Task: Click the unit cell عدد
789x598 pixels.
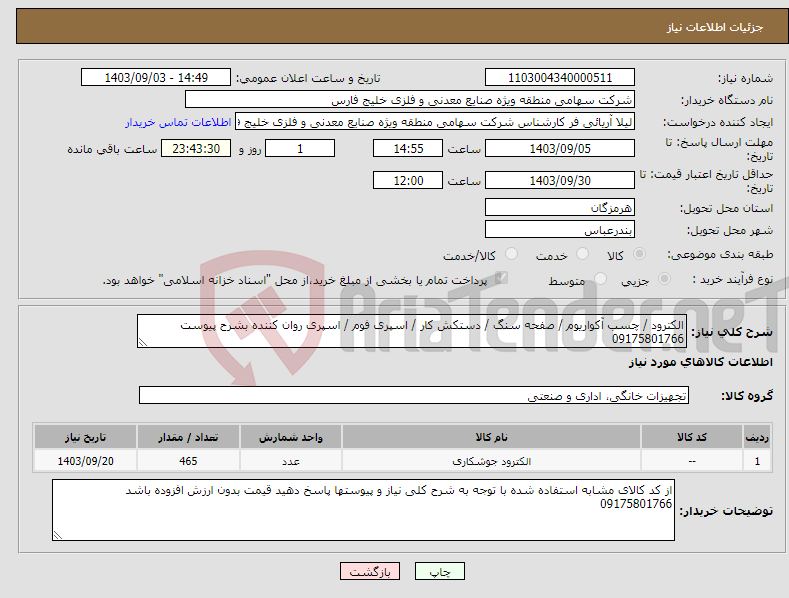Action: tap(291, 461)
